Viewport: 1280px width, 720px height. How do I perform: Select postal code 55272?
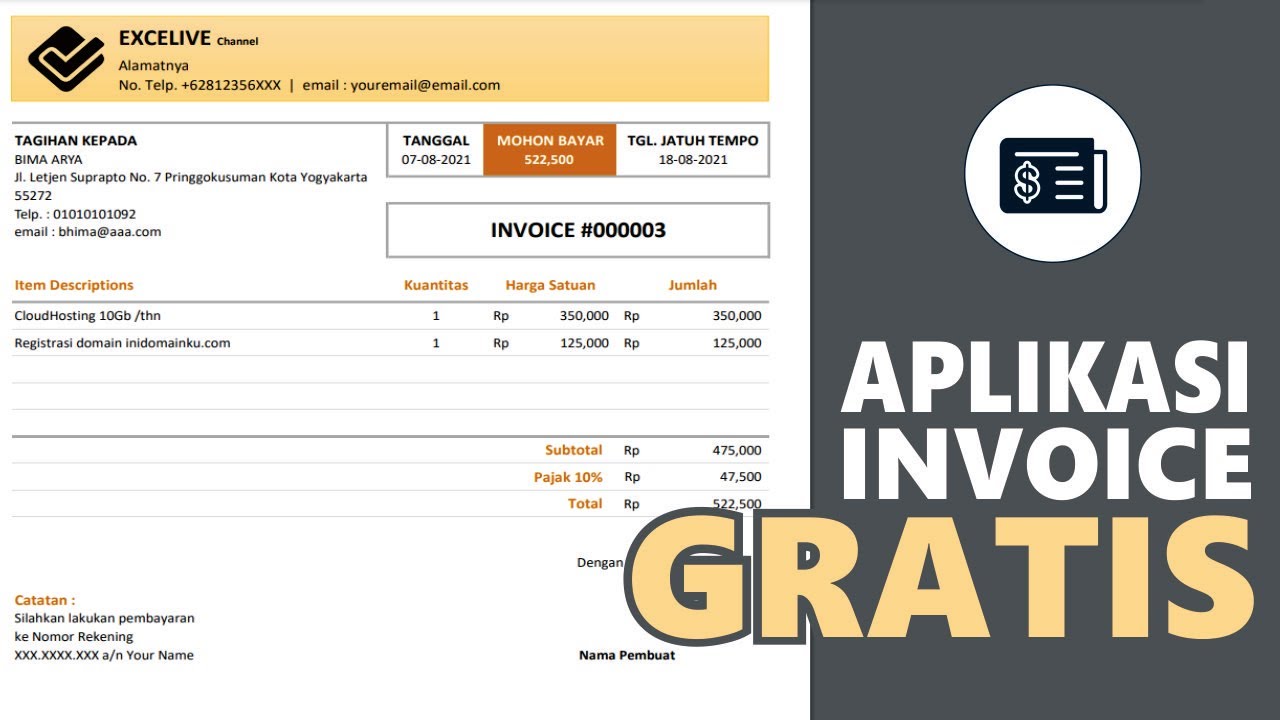(33, 195)
